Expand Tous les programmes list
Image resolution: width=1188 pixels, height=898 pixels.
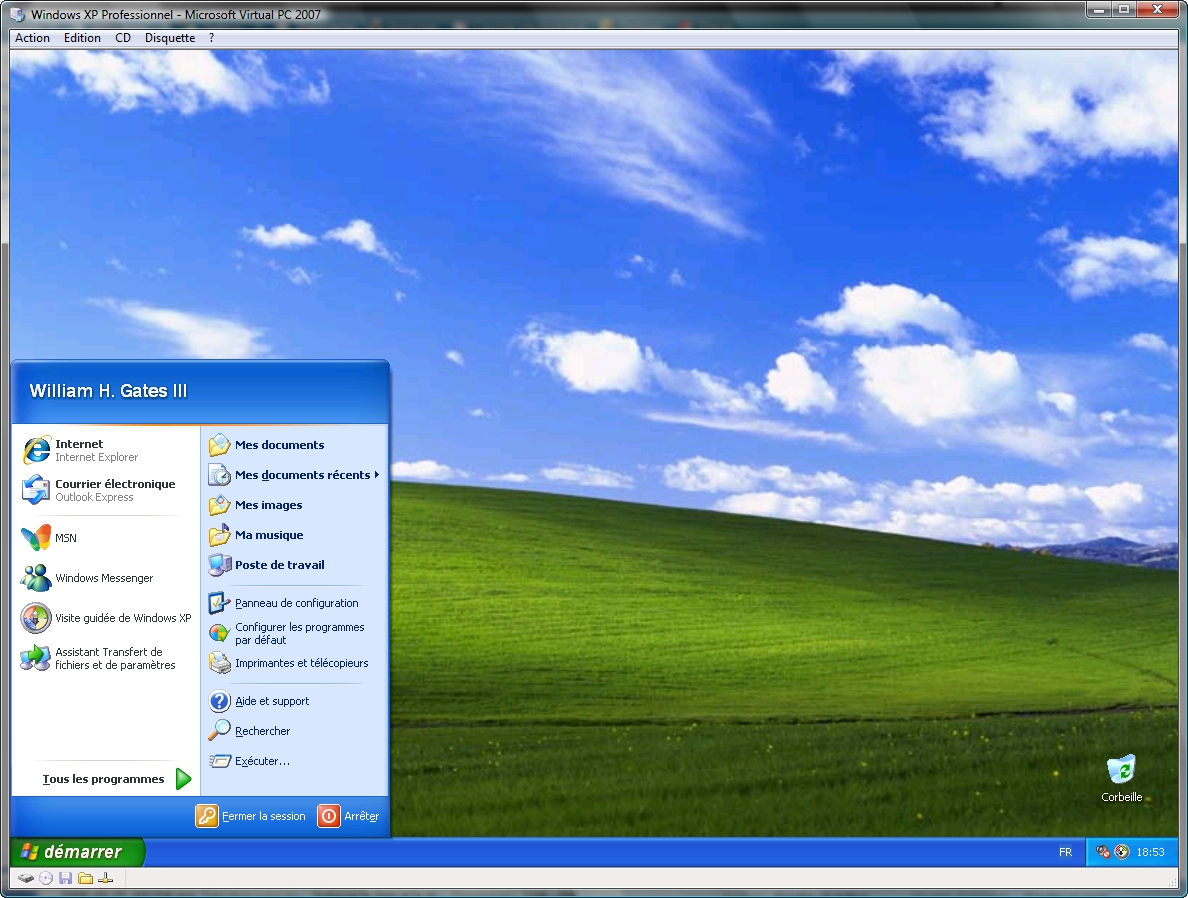(117, 779)
